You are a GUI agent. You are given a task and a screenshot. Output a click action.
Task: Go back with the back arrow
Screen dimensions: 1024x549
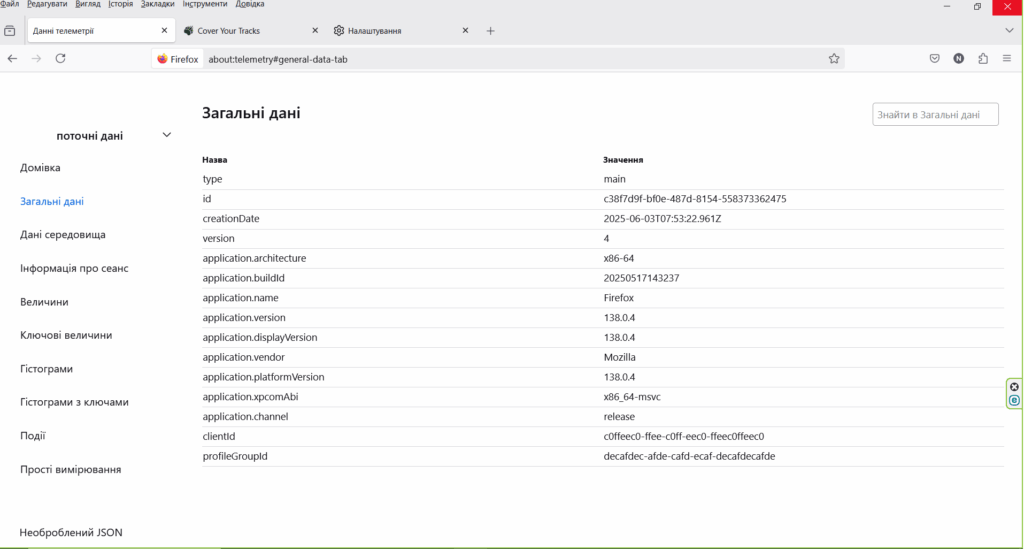(x=12, y=59)
